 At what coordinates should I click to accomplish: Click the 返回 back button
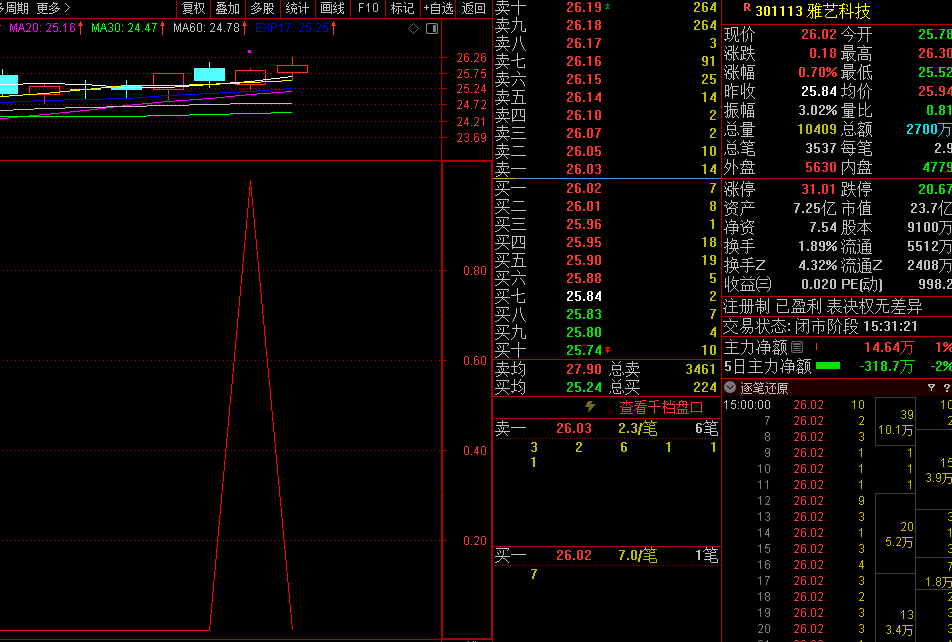pyautogui.click(x=474, y=8)
